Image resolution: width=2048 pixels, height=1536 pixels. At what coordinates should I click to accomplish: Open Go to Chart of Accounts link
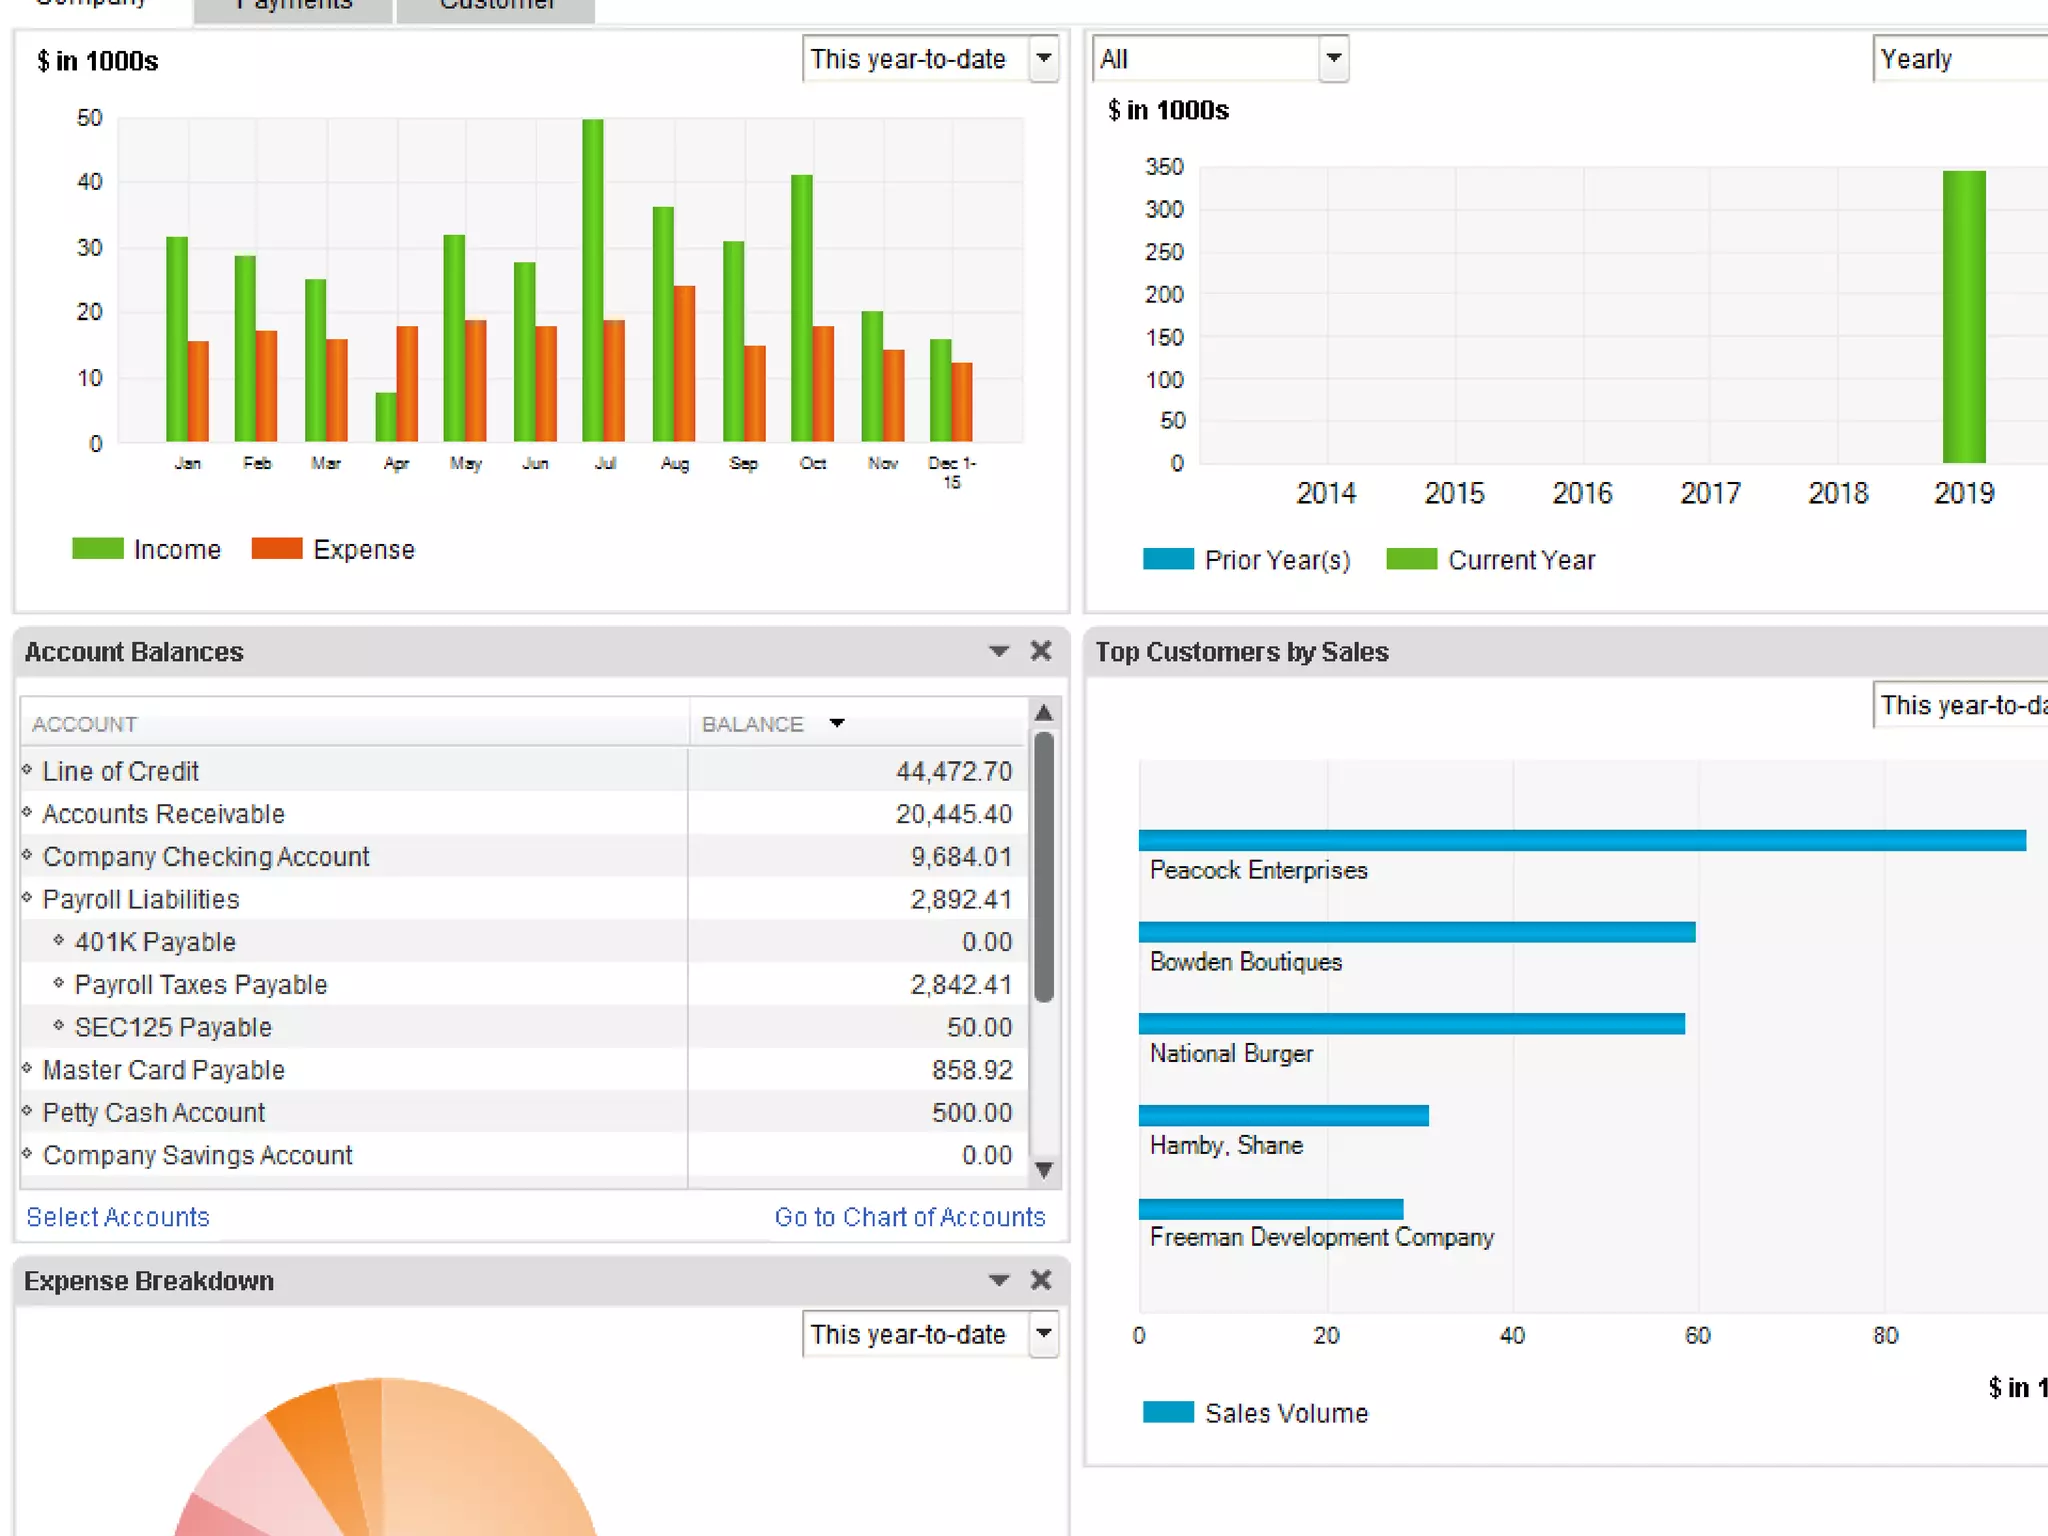pyautogui.click(x=909, y=1217)
